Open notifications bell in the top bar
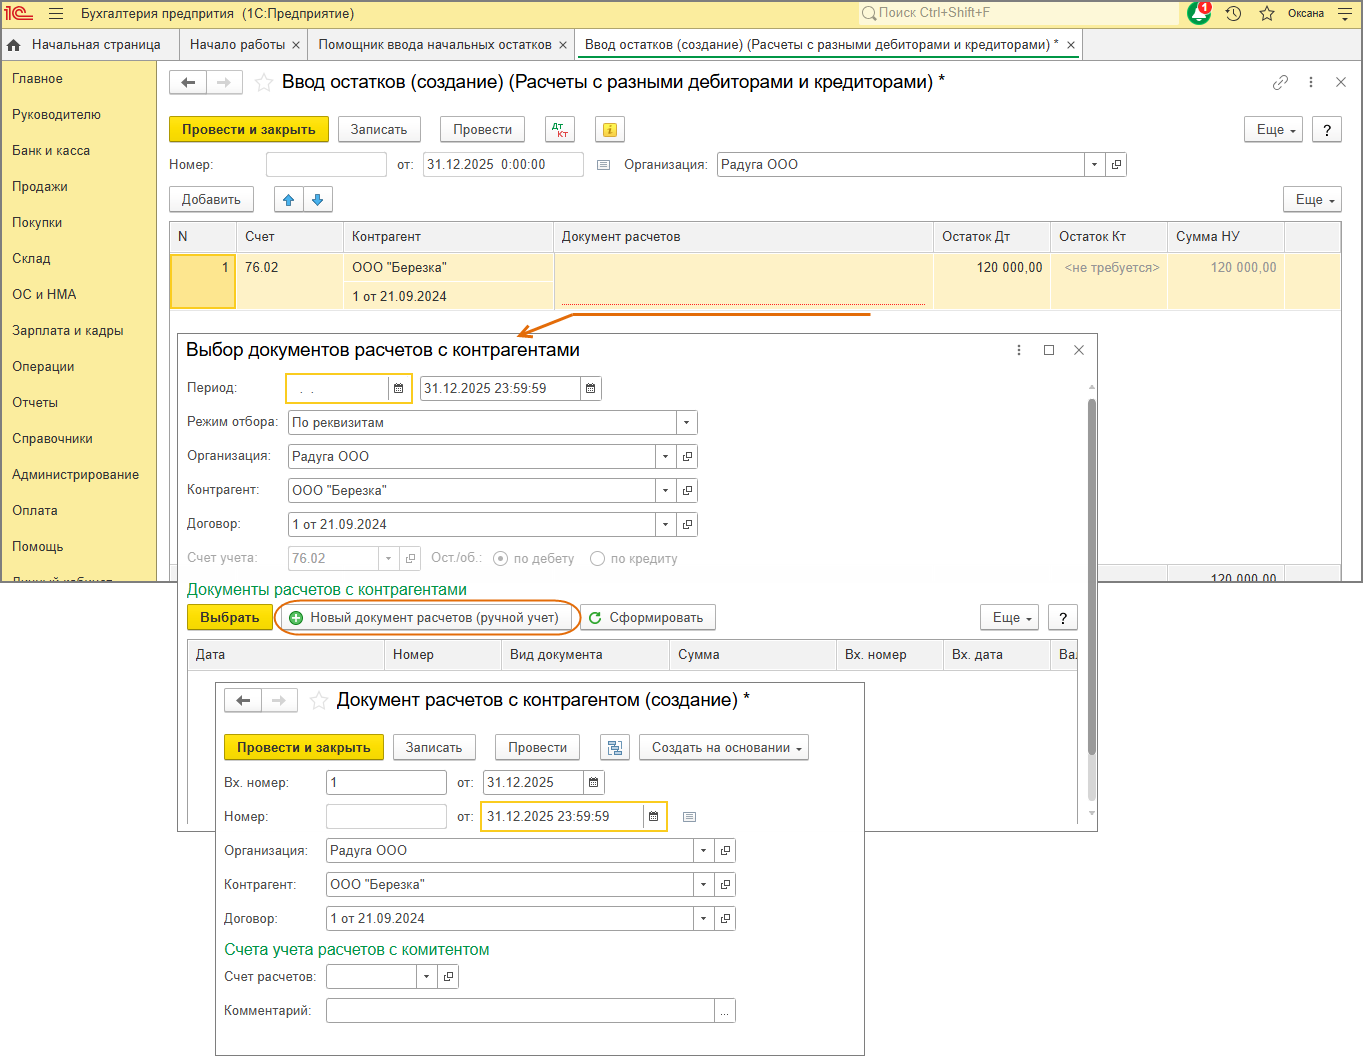1363x1058 pixels. [1199, 14]
